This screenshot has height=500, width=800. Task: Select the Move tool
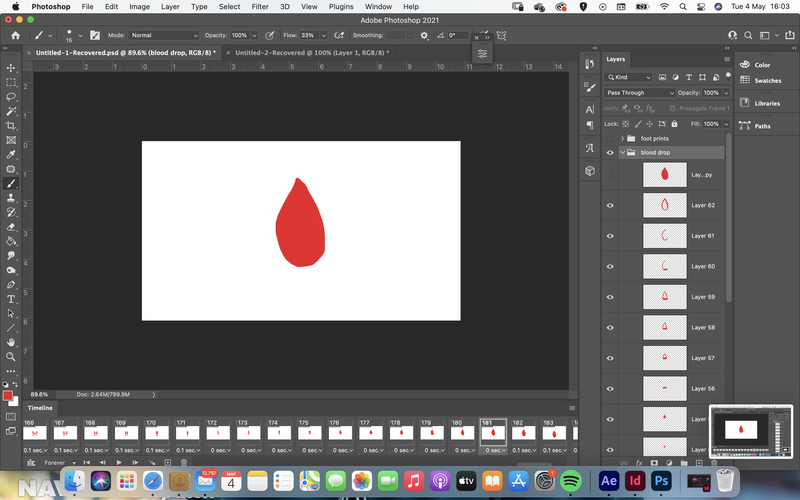[11, 68]
